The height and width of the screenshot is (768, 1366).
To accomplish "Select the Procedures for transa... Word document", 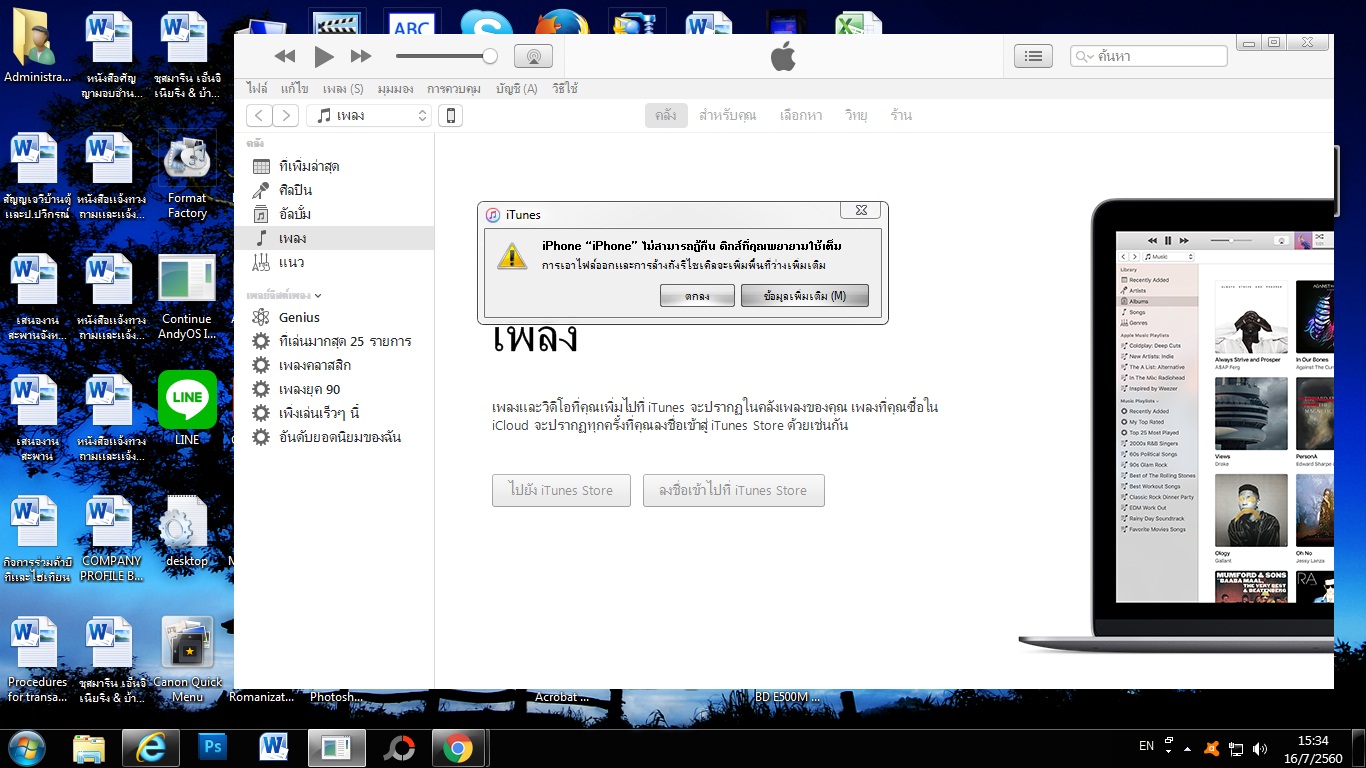I will point(37,660).
